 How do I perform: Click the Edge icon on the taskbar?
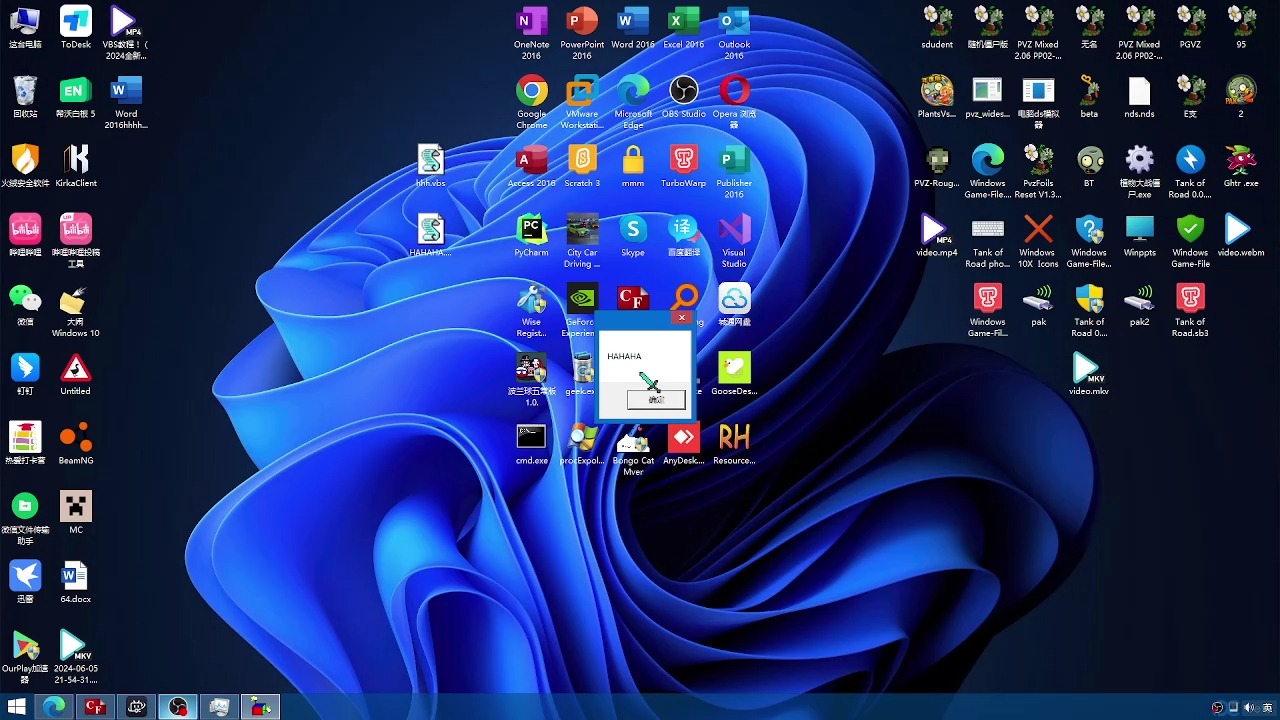54,707
